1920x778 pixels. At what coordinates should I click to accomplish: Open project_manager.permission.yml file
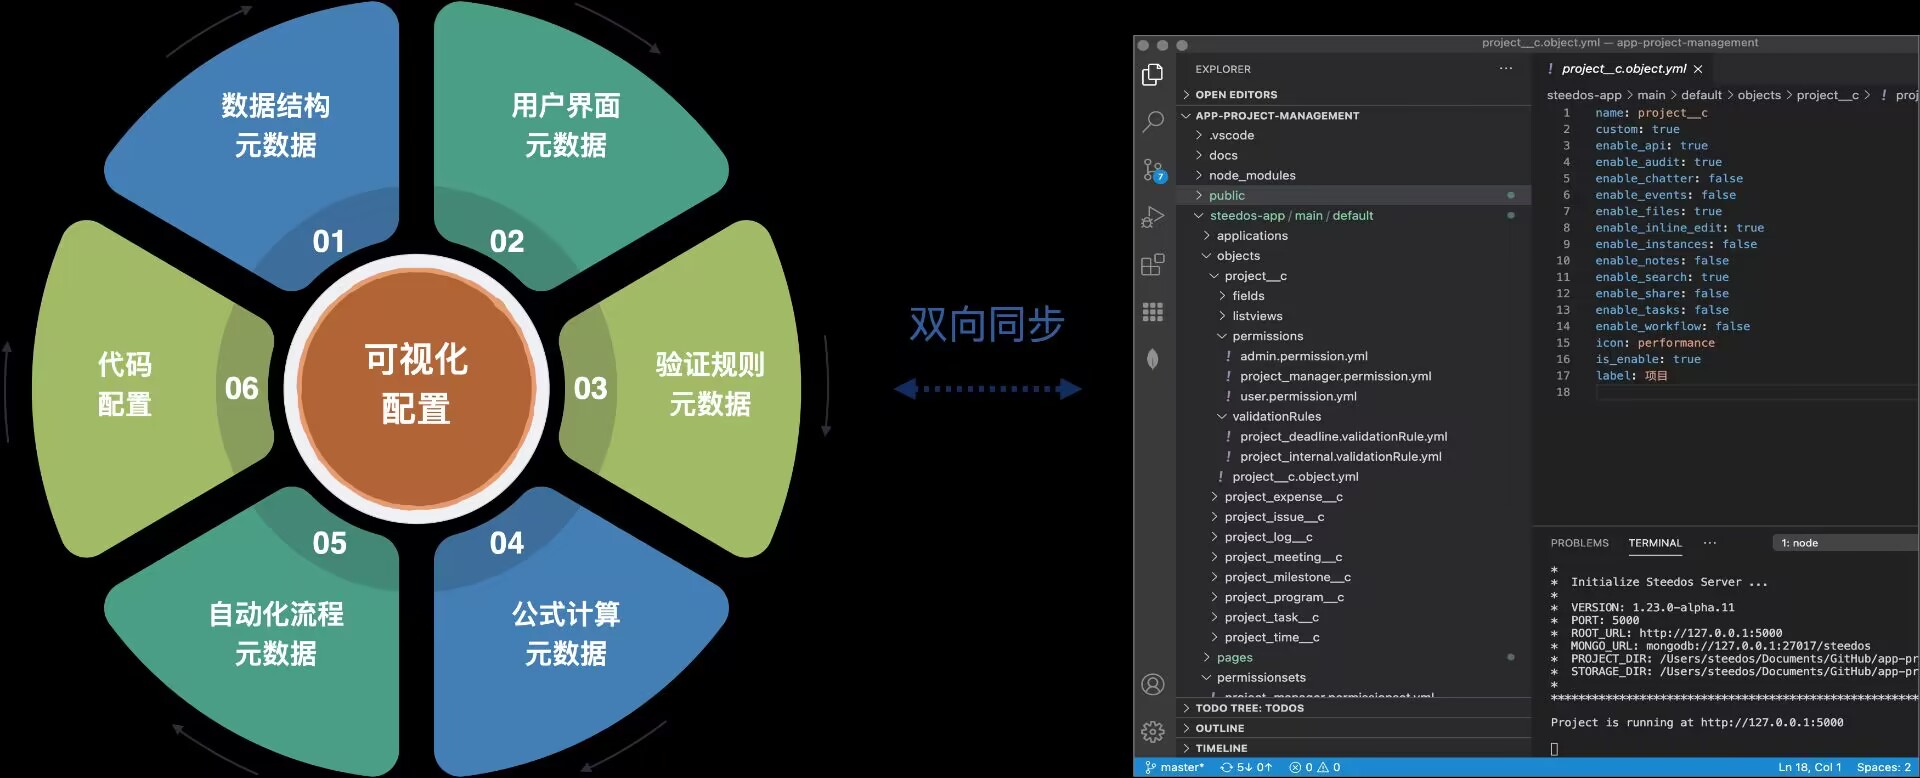pos(1354,376)
